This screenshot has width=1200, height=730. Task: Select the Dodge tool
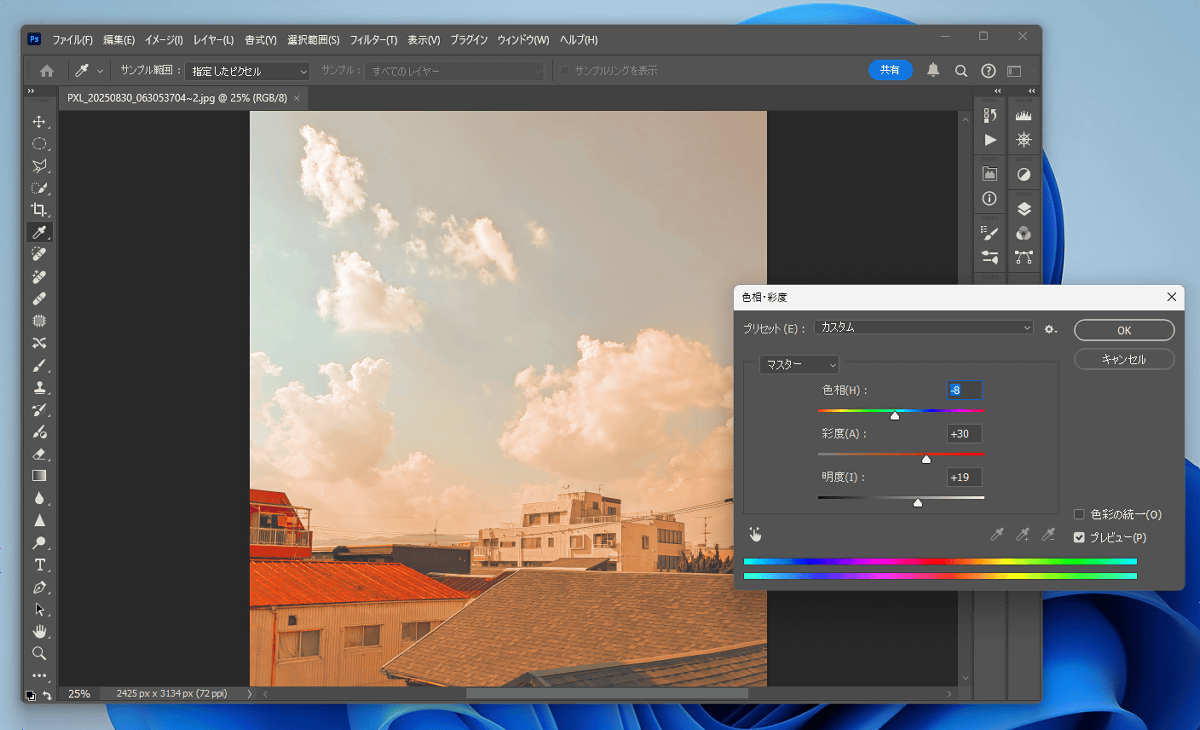[40, 543]
